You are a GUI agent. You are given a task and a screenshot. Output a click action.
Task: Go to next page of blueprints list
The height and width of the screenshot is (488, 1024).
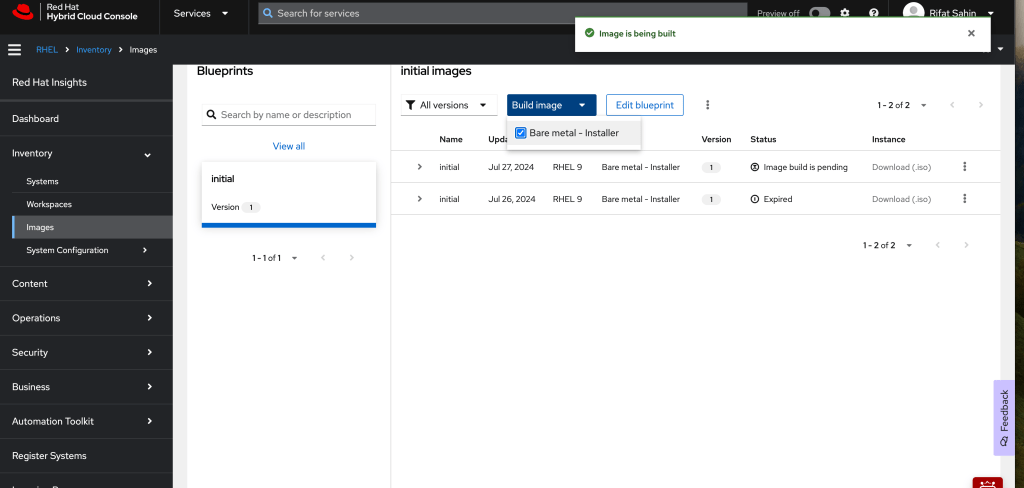coord(351,258)
